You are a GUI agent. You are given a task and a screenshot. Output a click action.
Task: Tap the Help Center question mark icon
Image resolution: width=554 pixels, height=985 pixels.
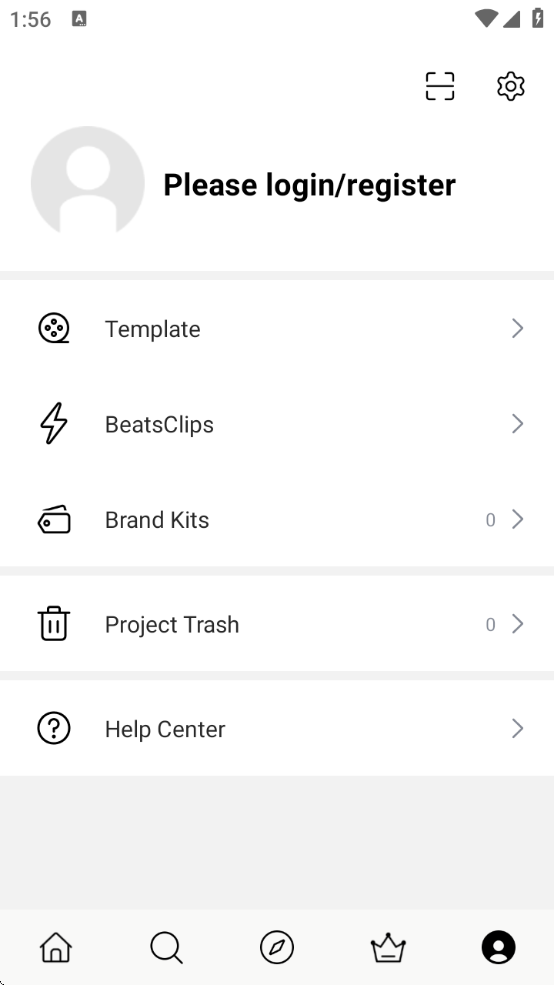coord(54,729)
